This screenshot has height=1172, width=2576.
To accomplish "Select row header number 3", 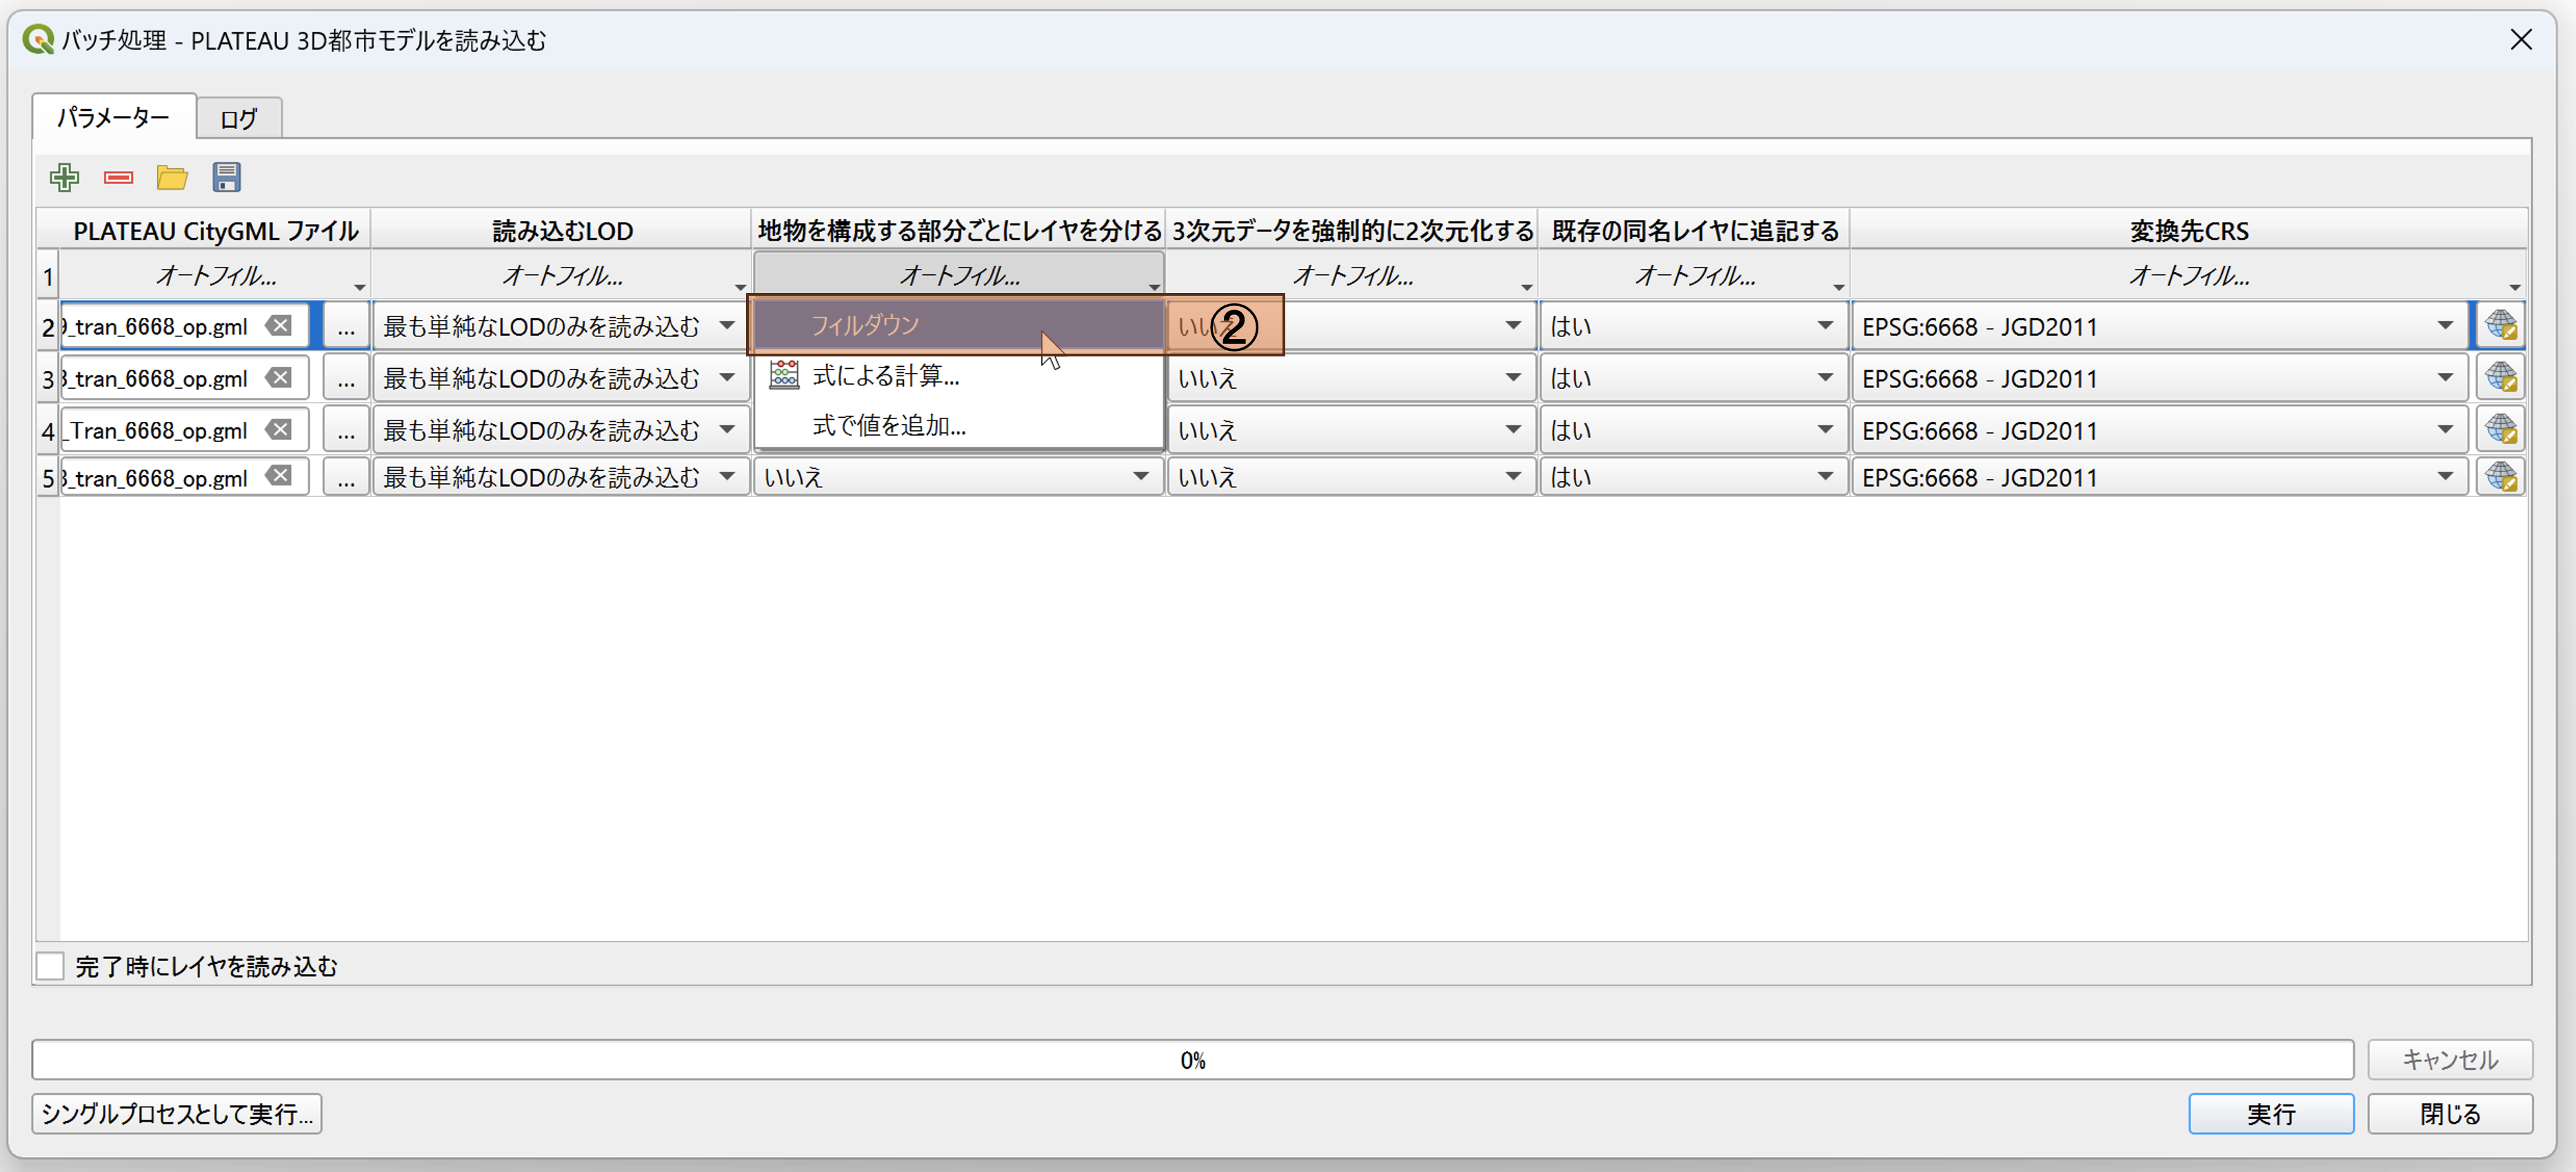I will 48,378.
